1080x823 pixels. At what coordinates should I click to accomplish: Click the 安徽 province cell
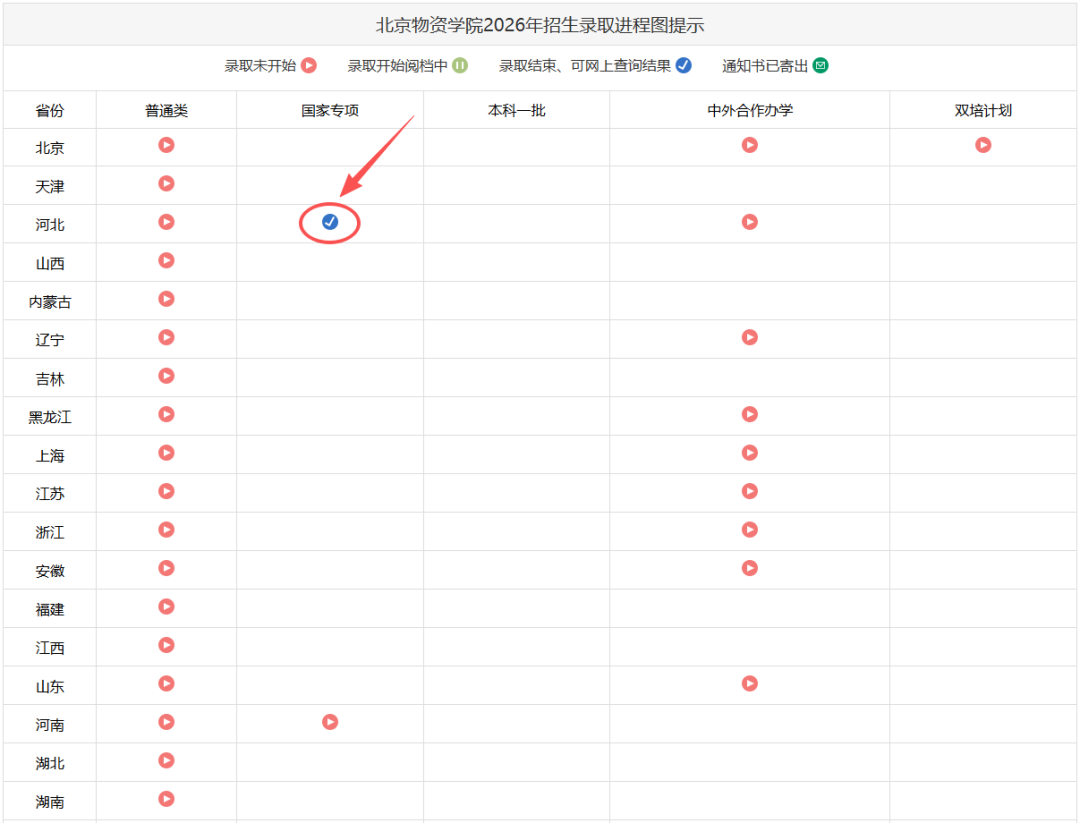(50, 571)
